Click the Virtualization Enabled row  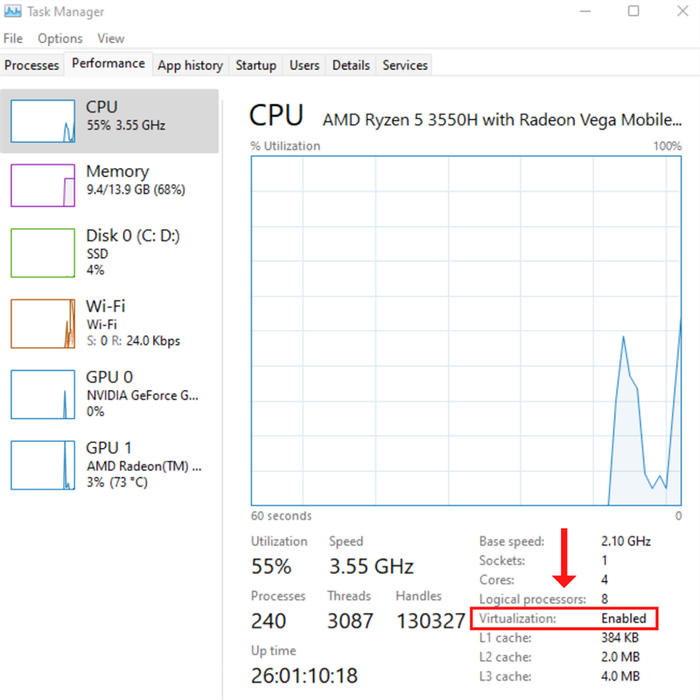pos(564,618)
